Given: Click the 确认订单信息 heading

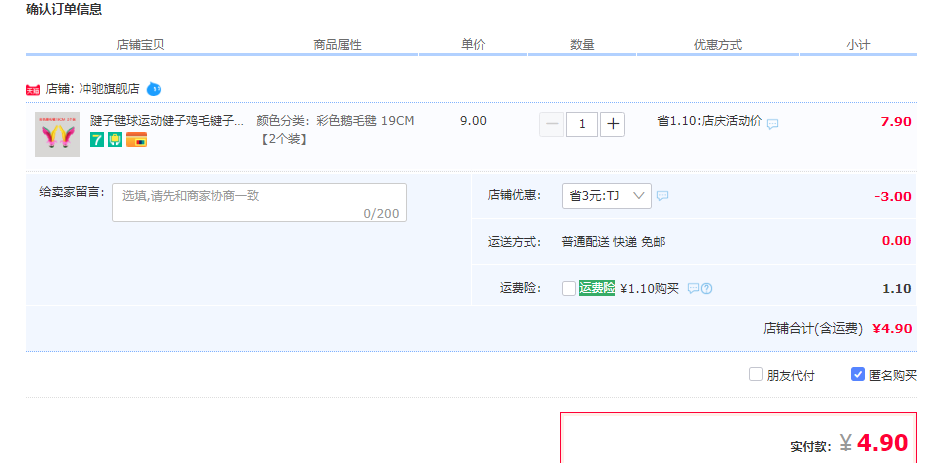Looking at the screenshot, I should coord(64,9).
